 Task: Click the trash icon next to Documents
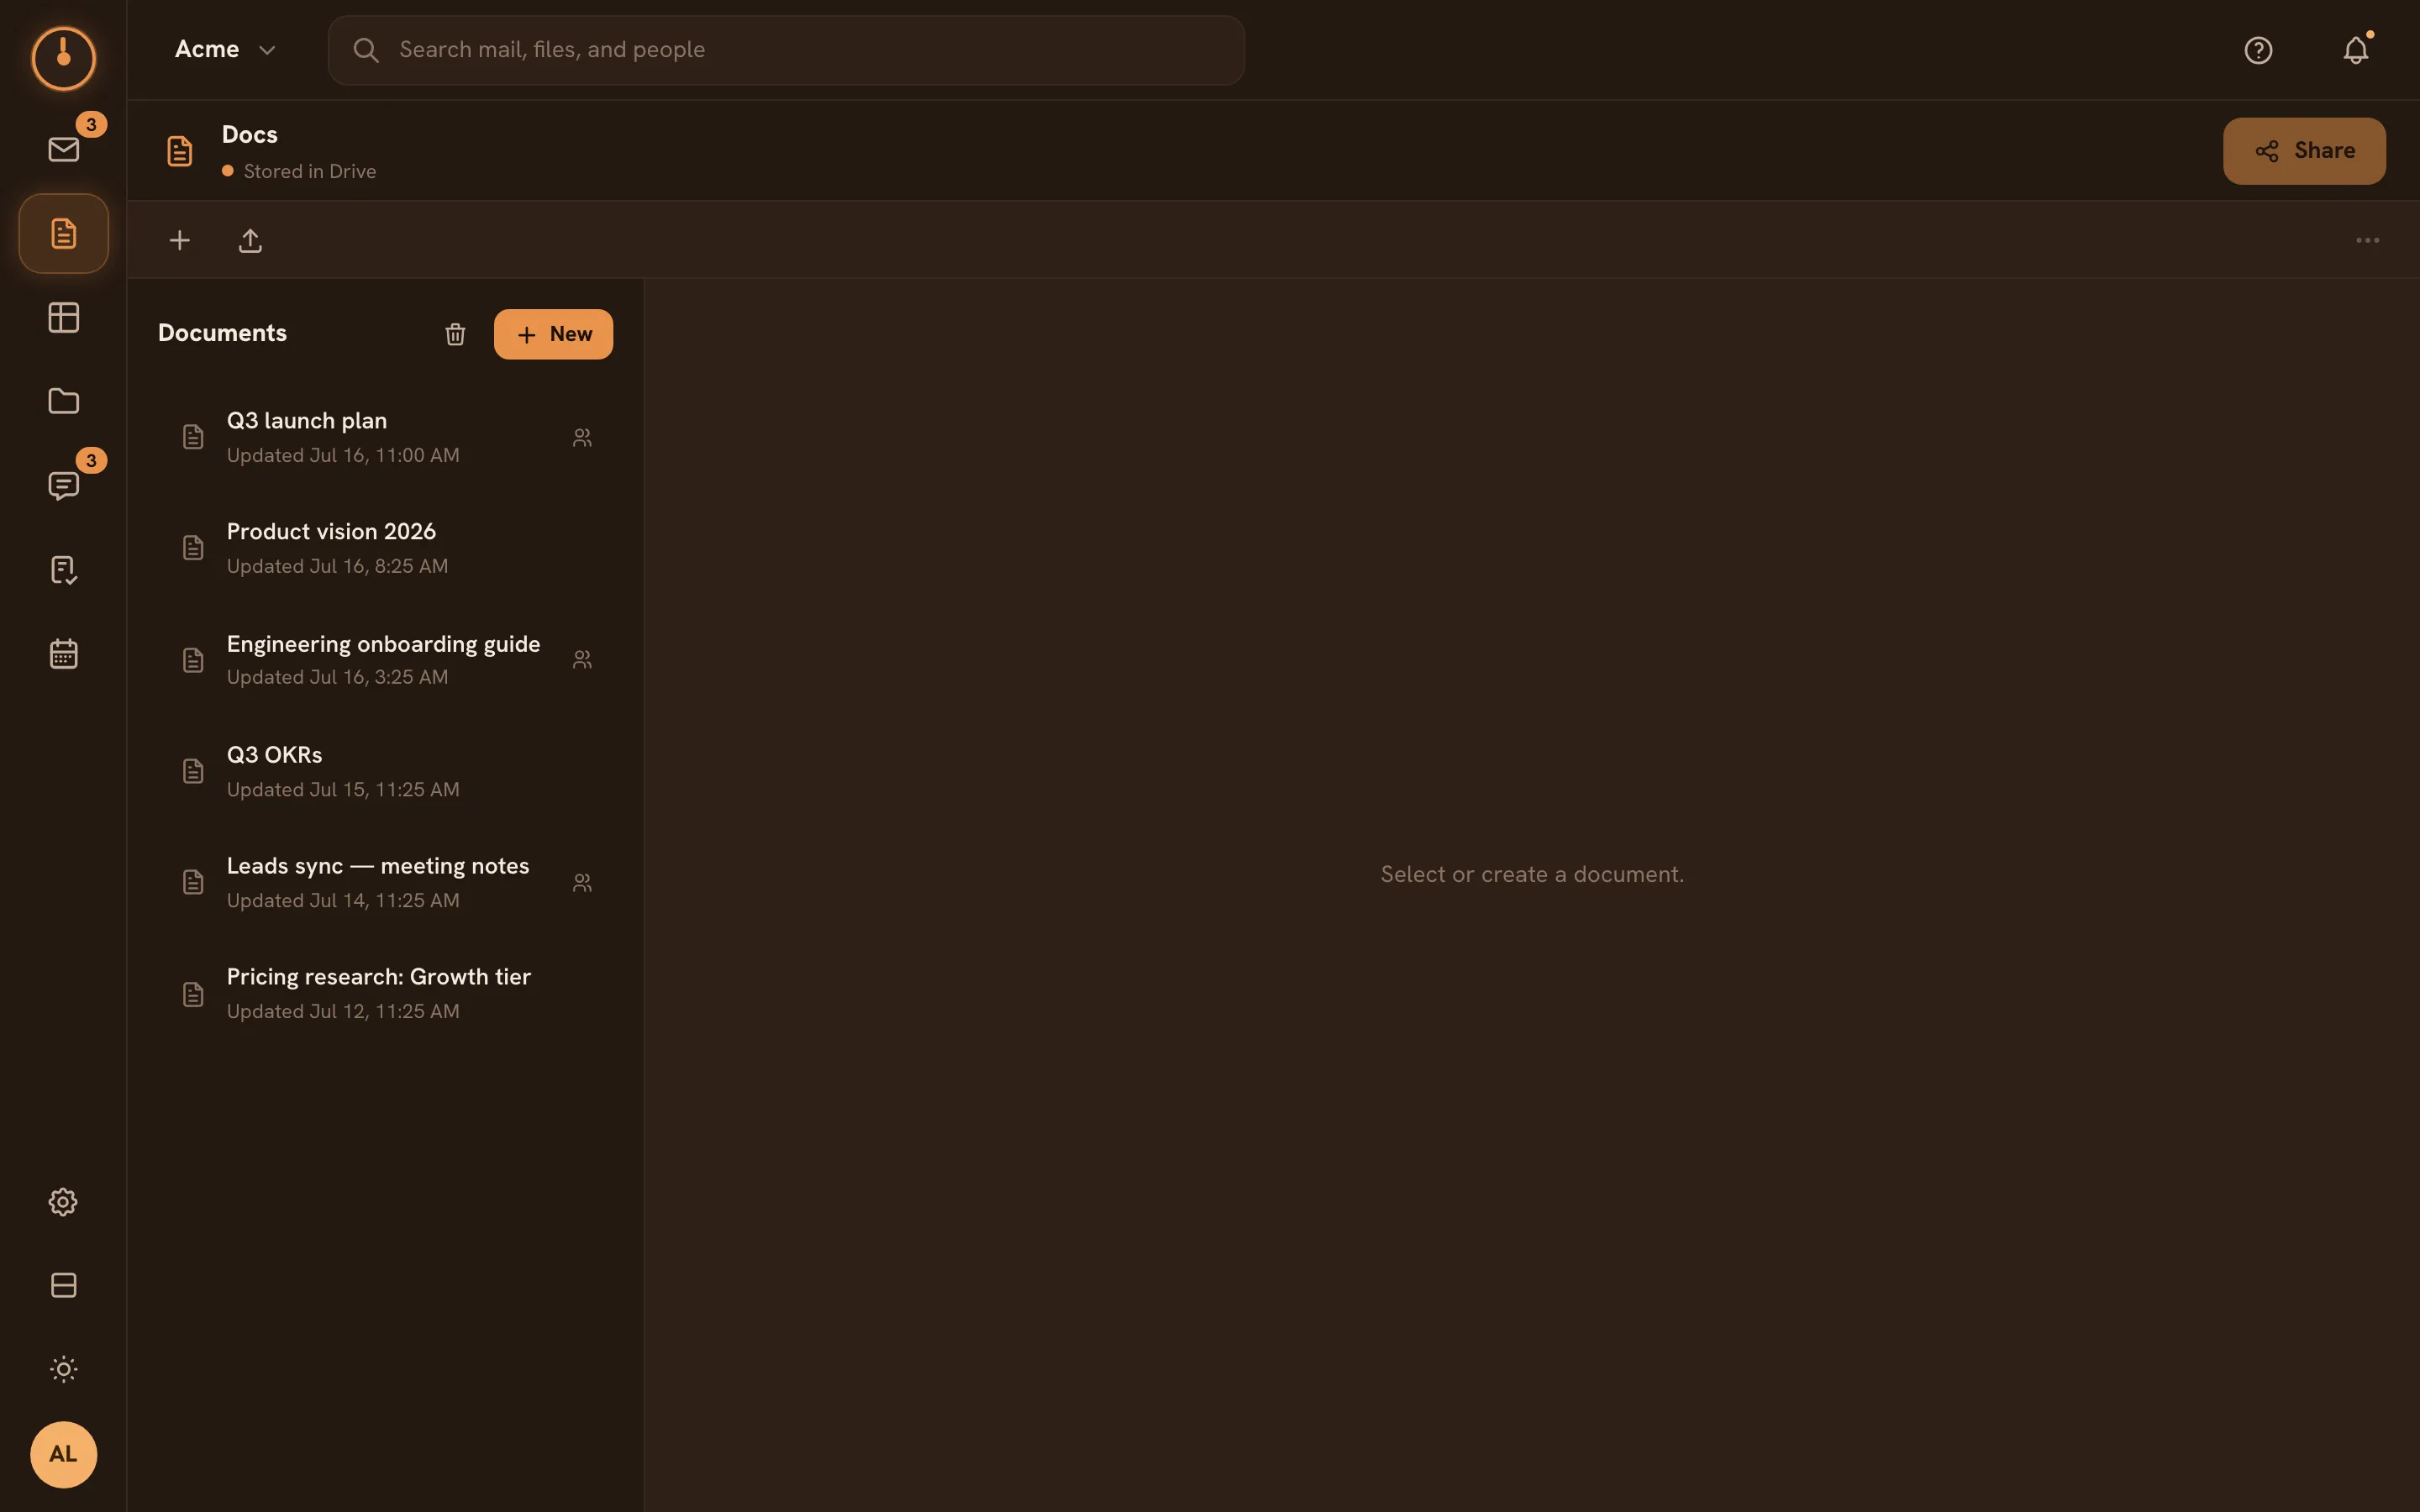click(455, 334)
